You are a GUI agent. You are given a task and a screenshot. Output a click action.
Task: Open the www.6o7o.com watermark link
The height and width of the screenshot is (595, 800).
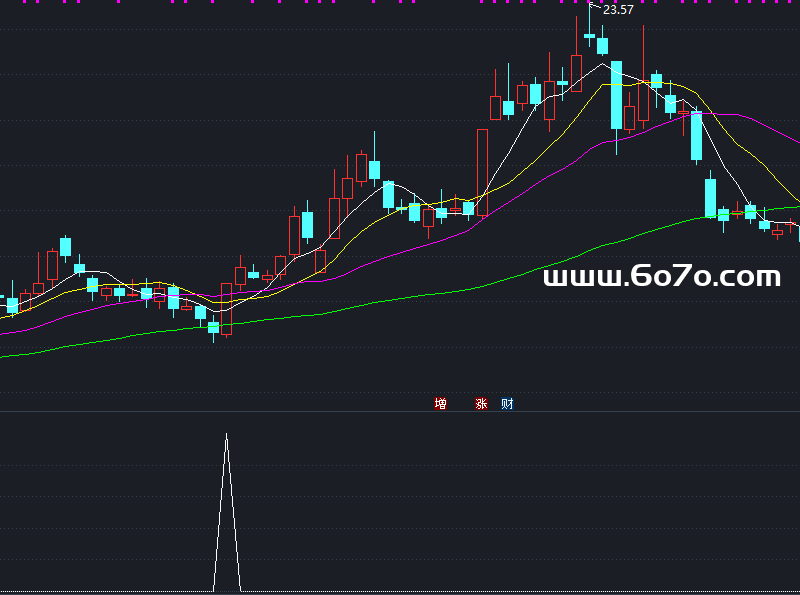point(661,277)
